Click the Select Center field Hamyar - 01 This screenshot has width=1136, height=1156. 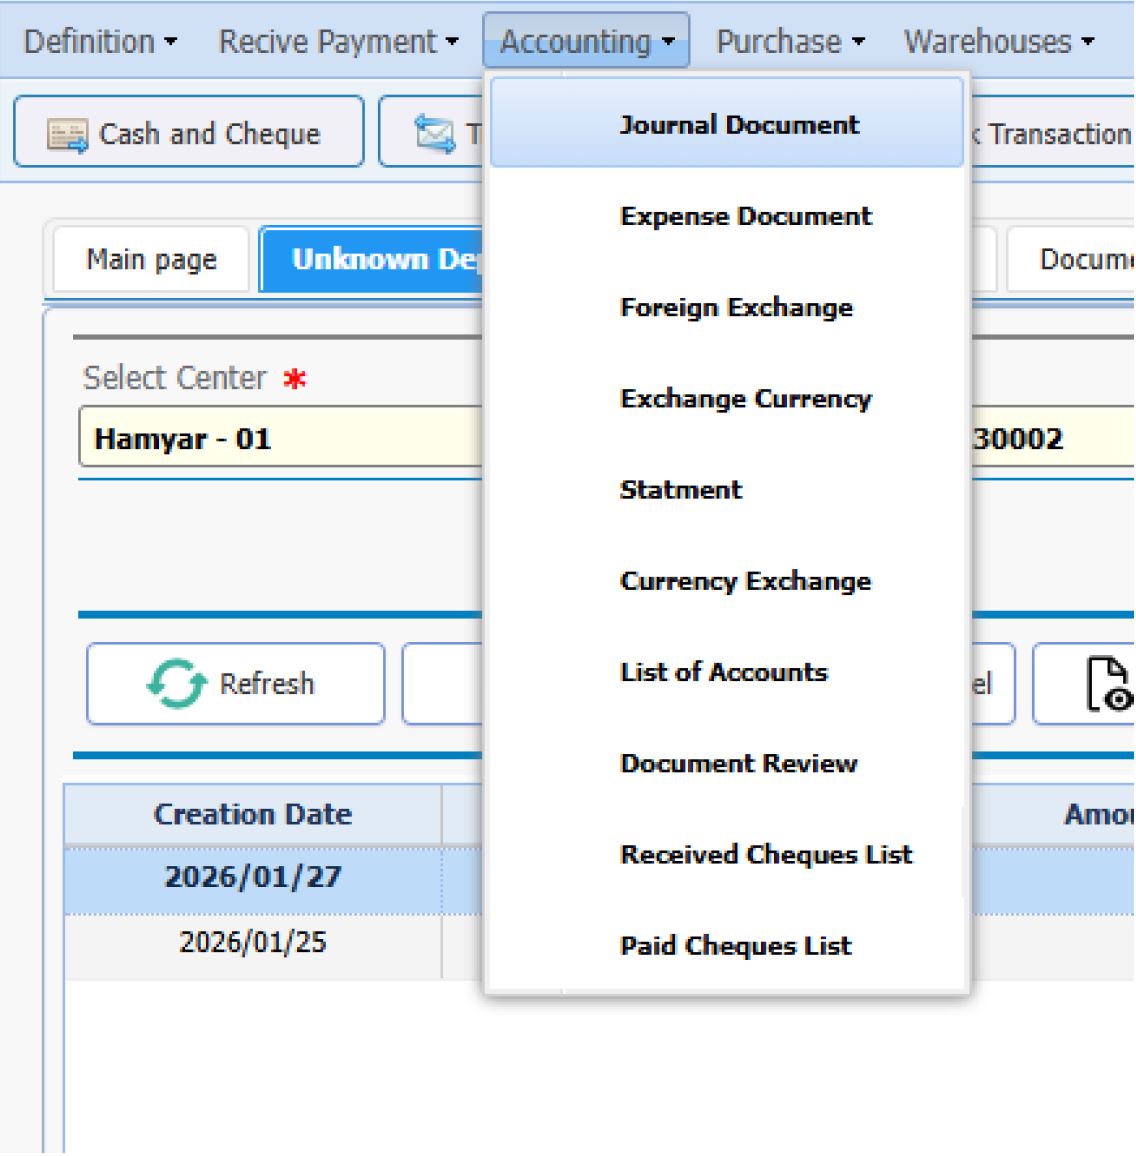point(280,439)
